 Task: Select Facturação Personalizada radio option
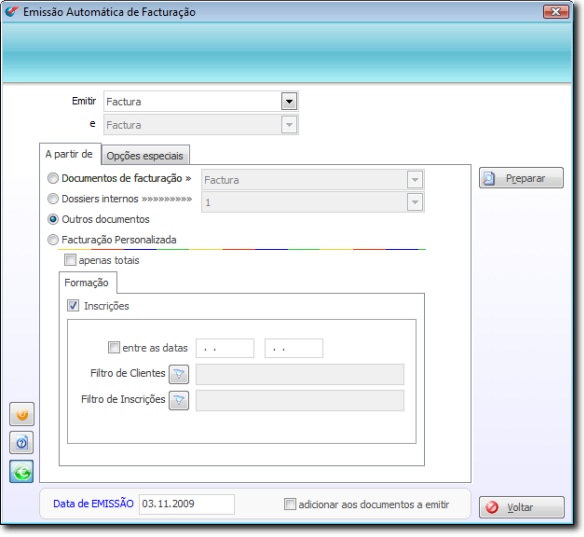pyautogui.click(x=53, y=239)
